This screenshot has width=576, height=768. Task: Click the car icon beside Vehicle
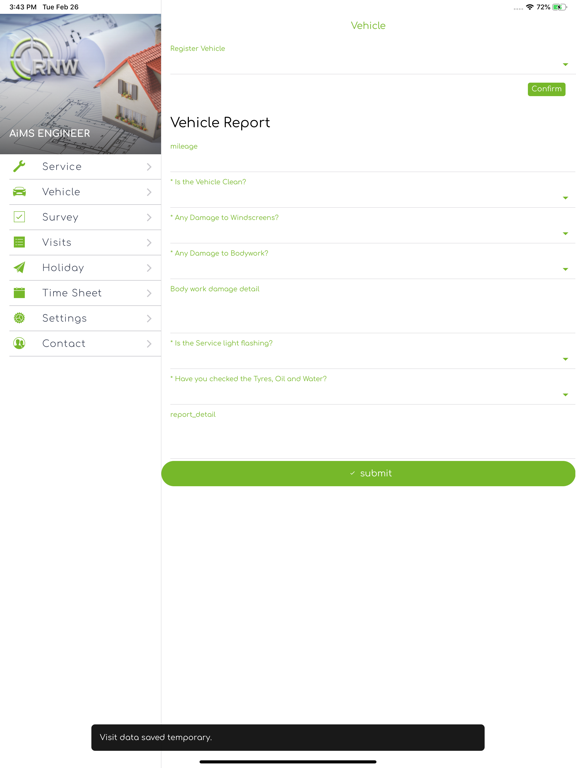(19, 192)
